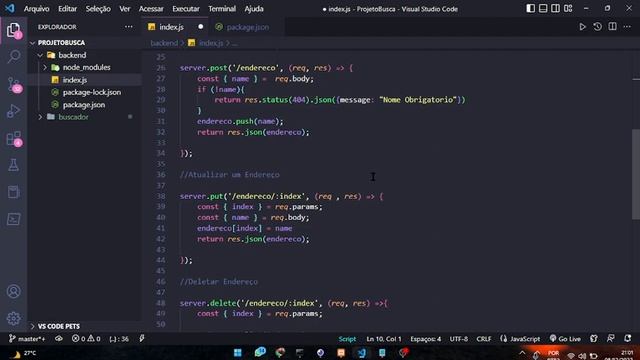Viewport: 640px width, 360px height.
Task: Open the Explorer view in activity bar
Action: coord(13,30)
